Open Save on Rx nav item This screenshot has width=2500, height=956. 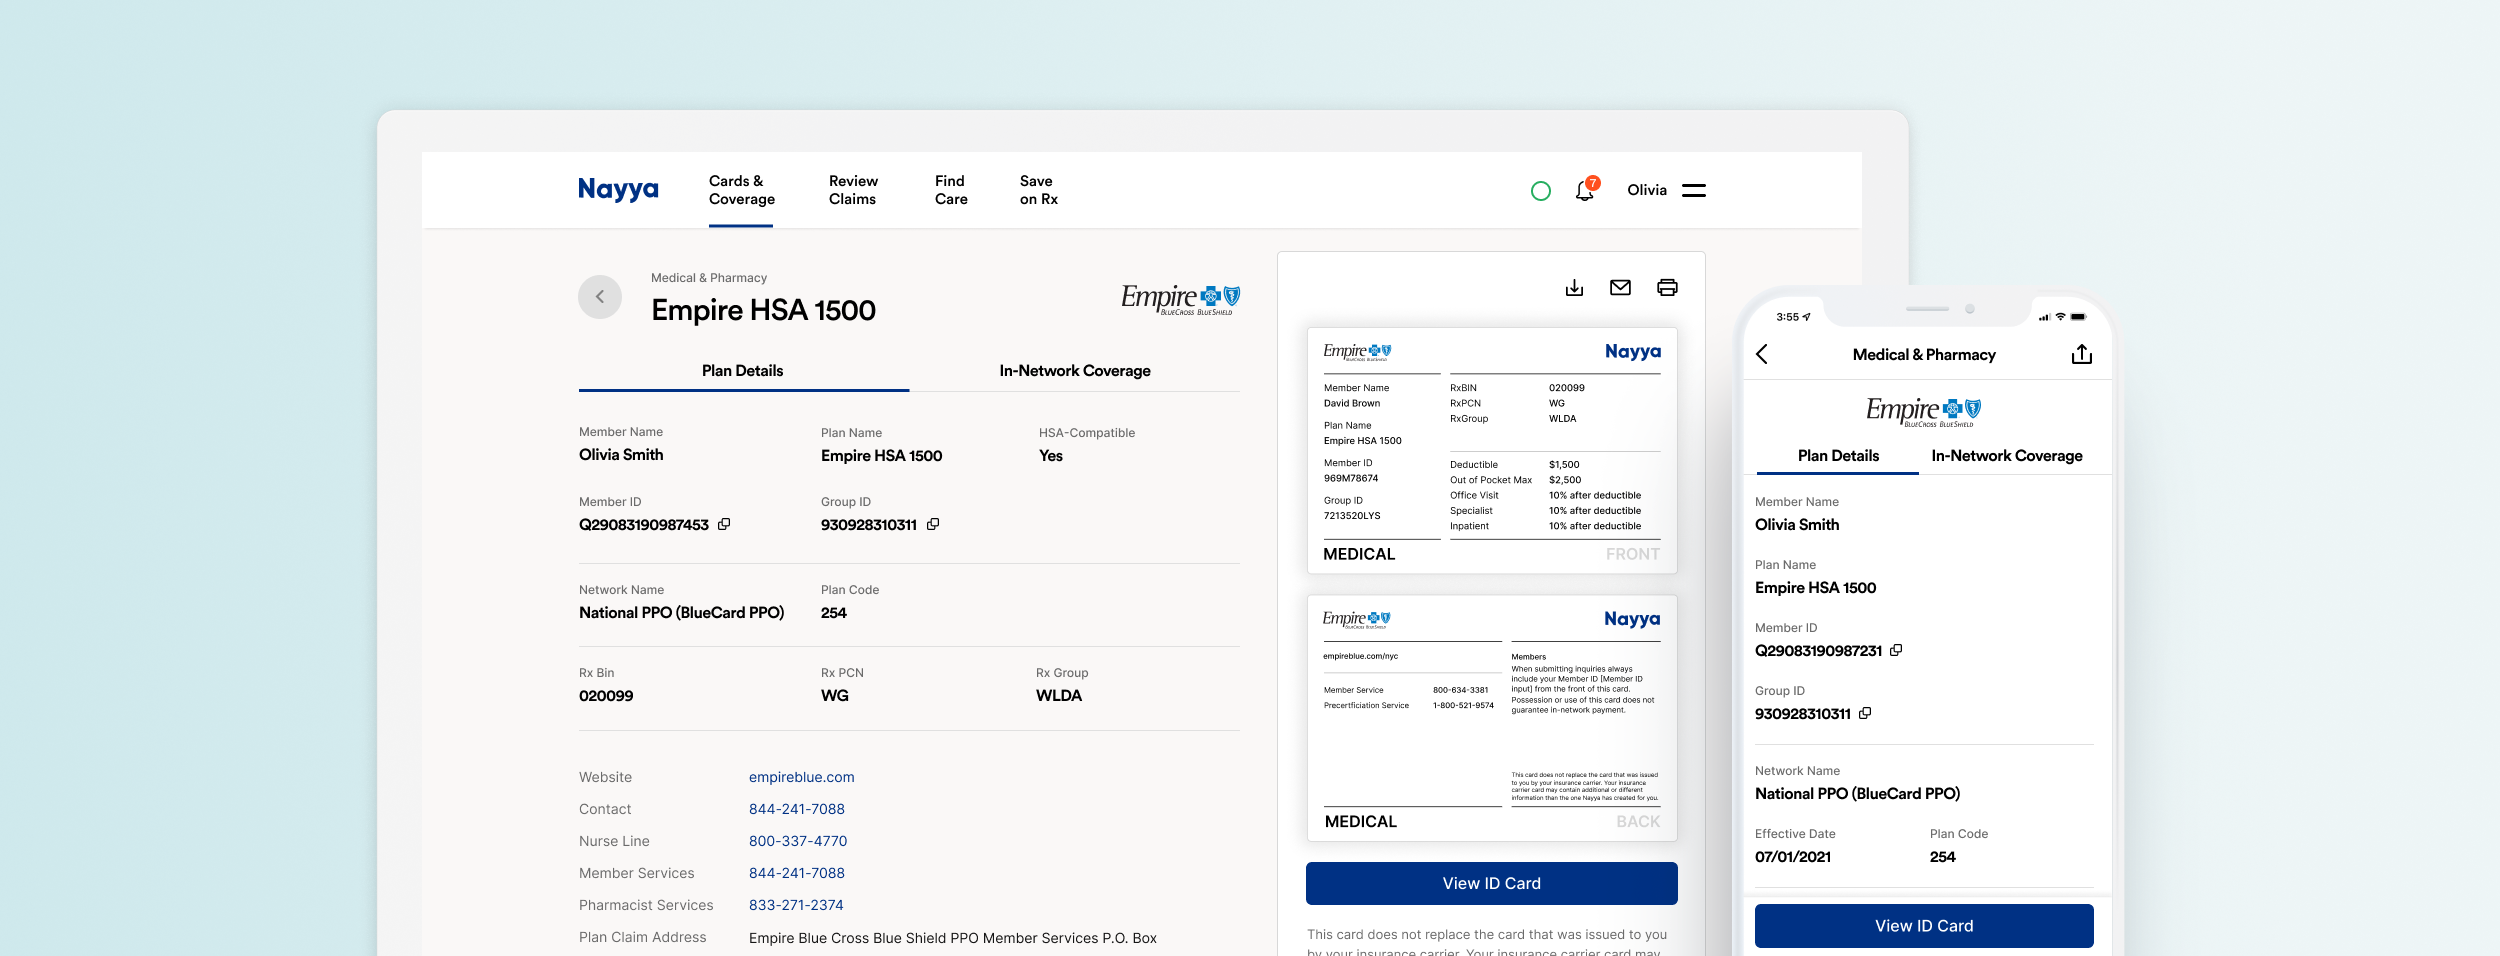1039,190
